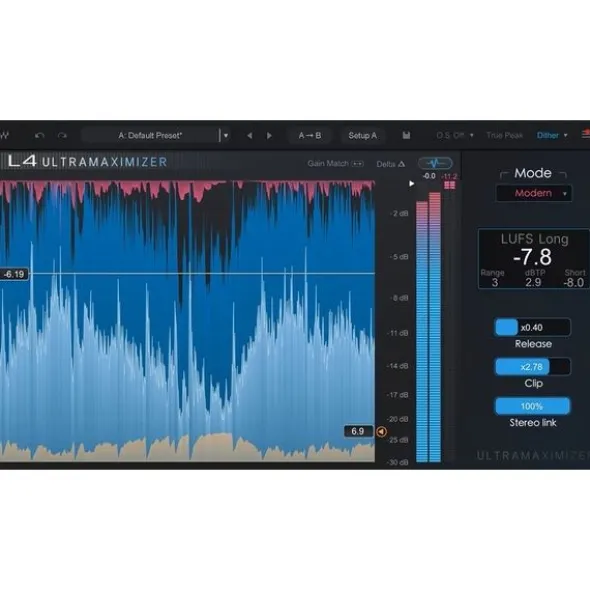
Task: Copy settings with A→B button
Action: [310, 135]
